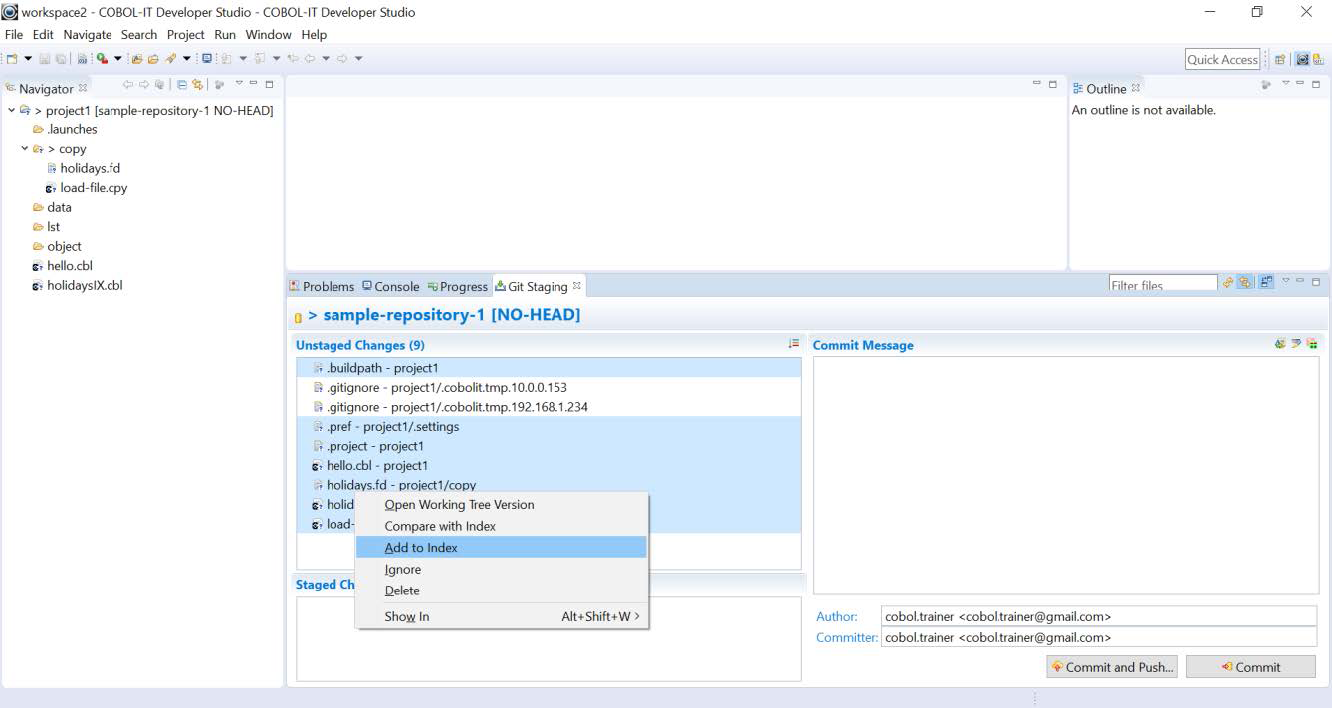Click the Add Signed-off-by icon in Commit Message

[1296, 344]
